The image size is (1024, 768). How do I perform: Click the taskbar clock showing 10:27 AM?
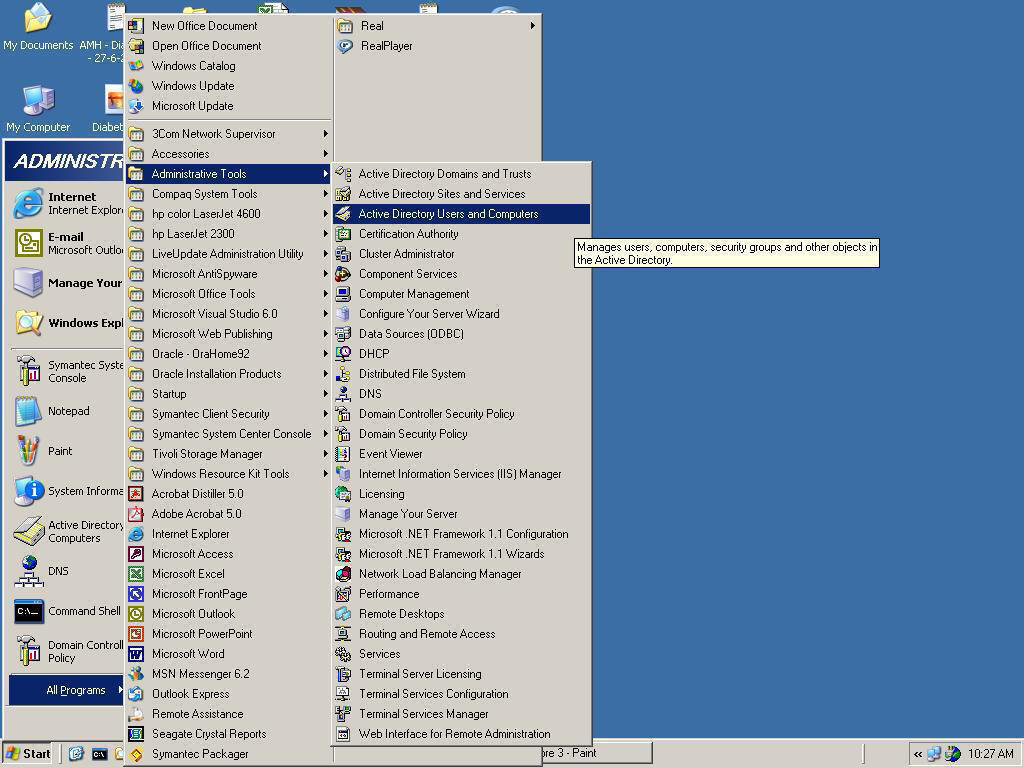[990, 754]
